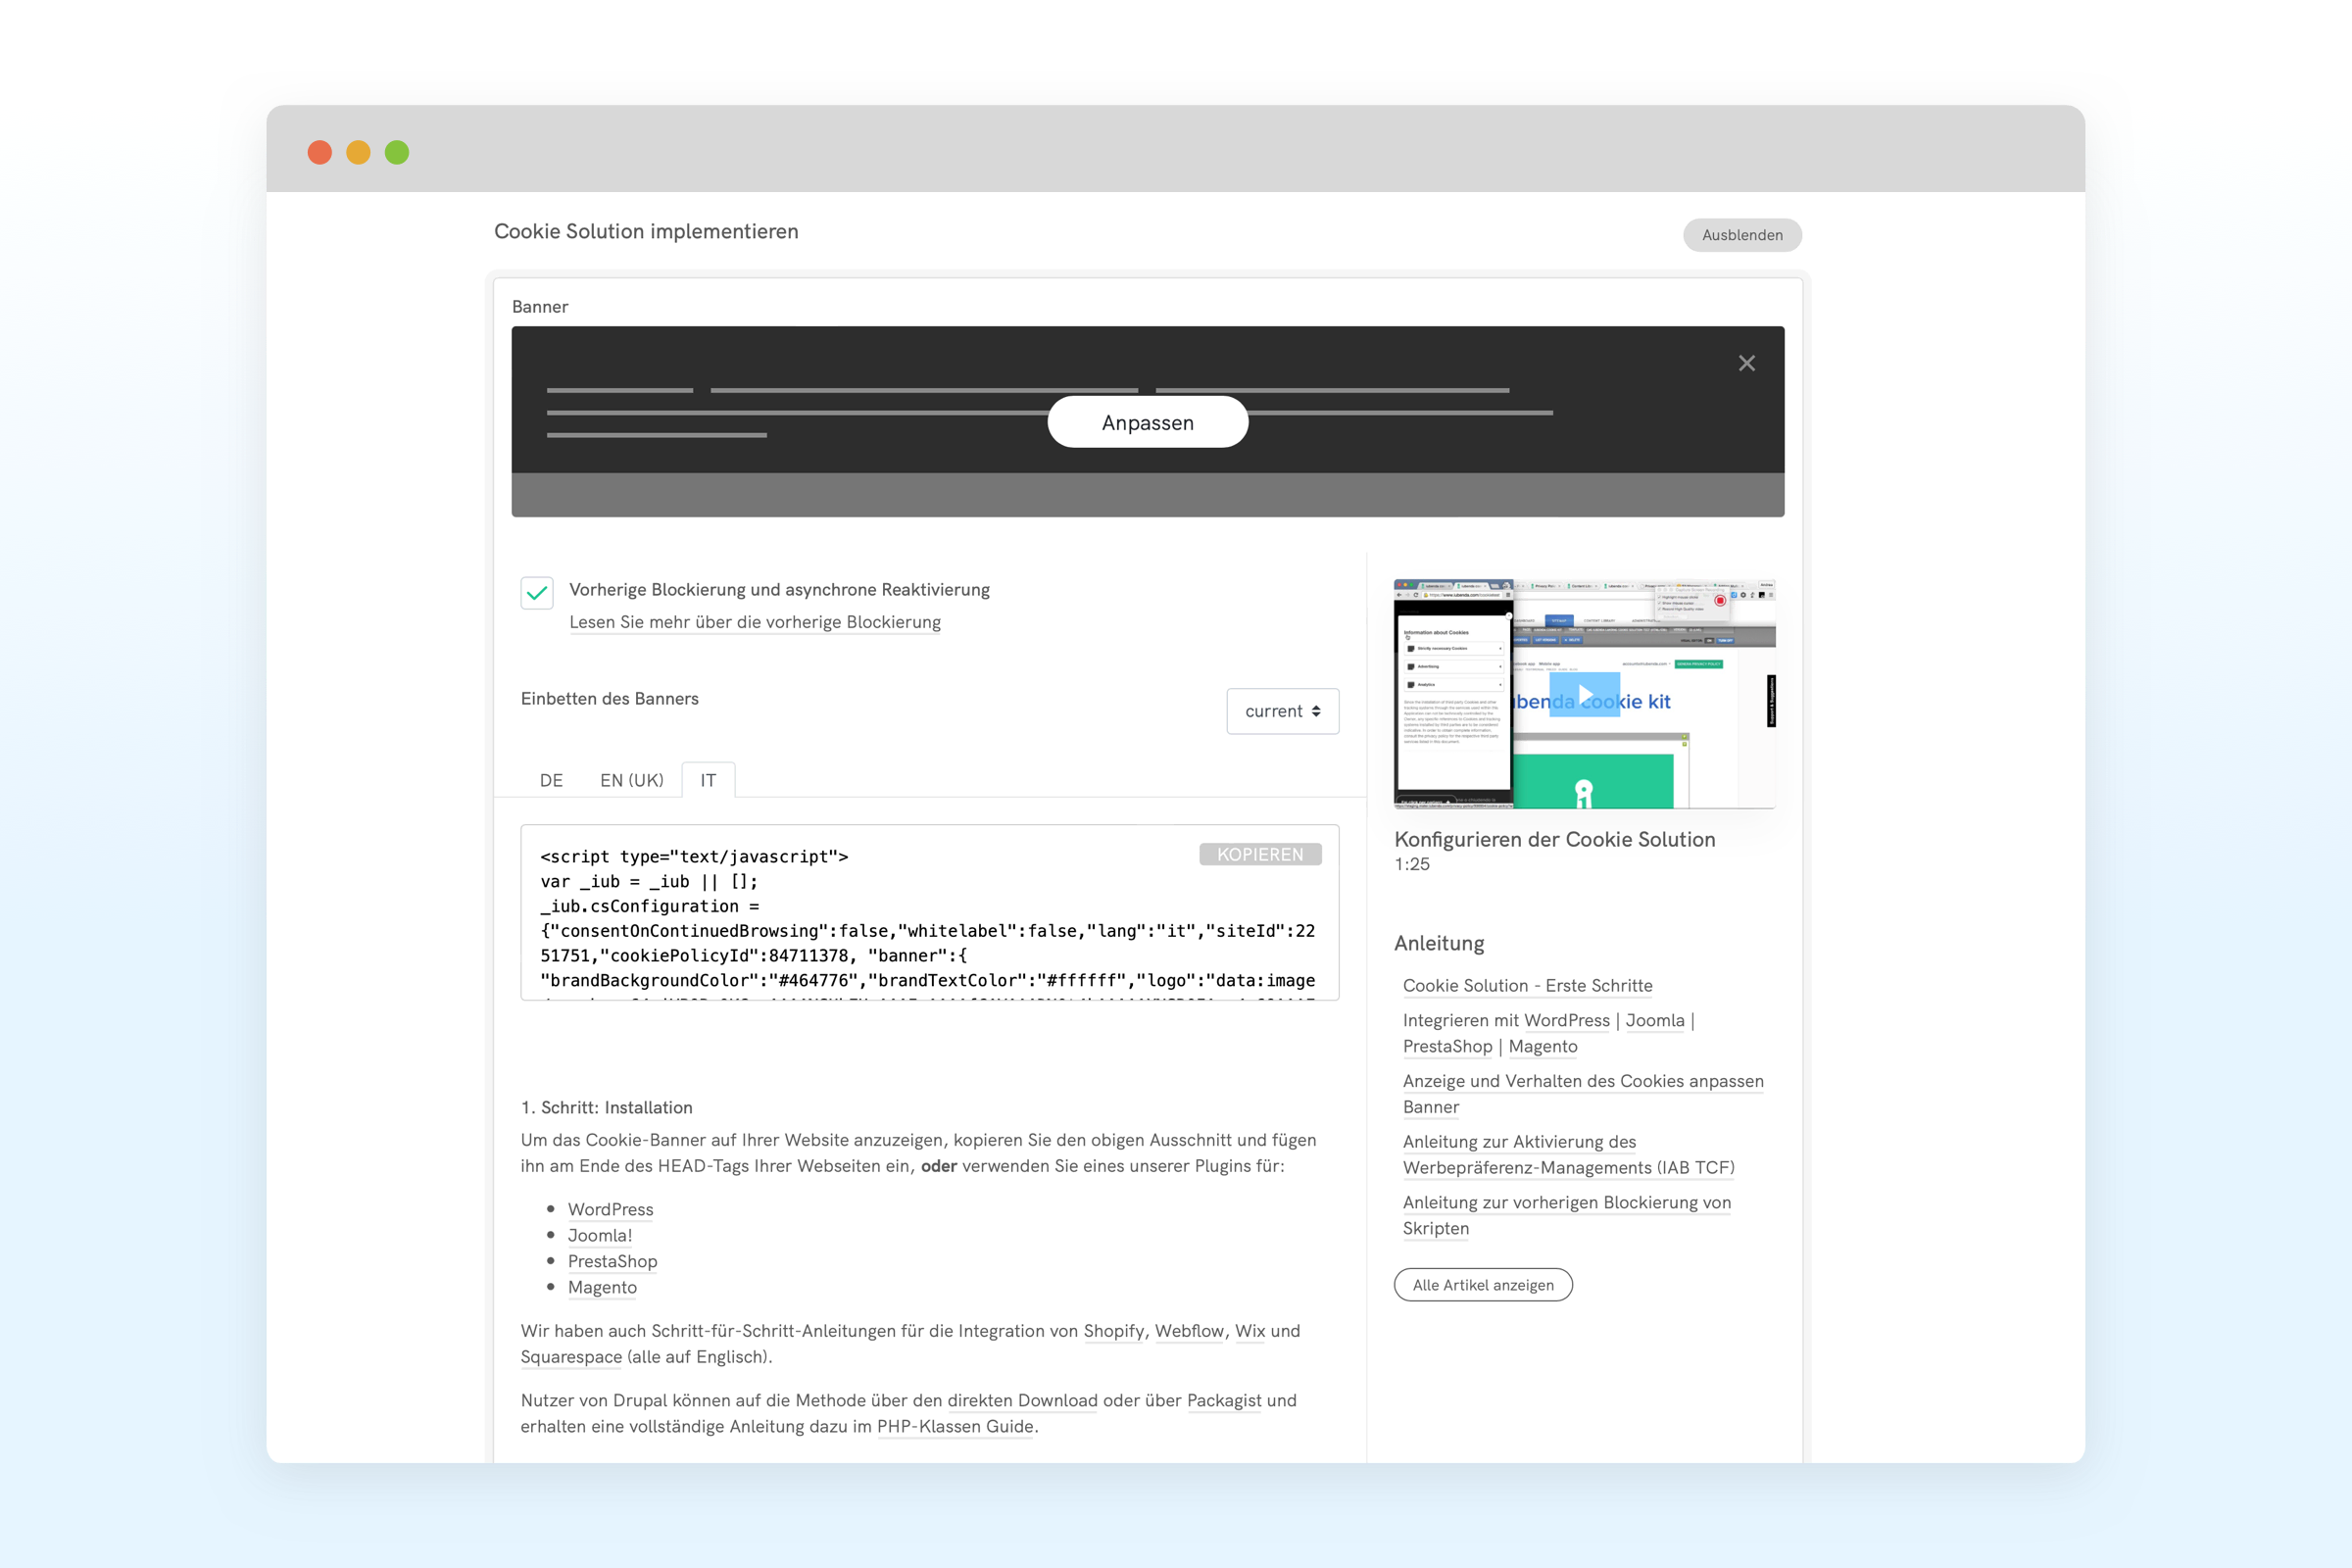Switch to the EN (UK) tab

(631, 780)
